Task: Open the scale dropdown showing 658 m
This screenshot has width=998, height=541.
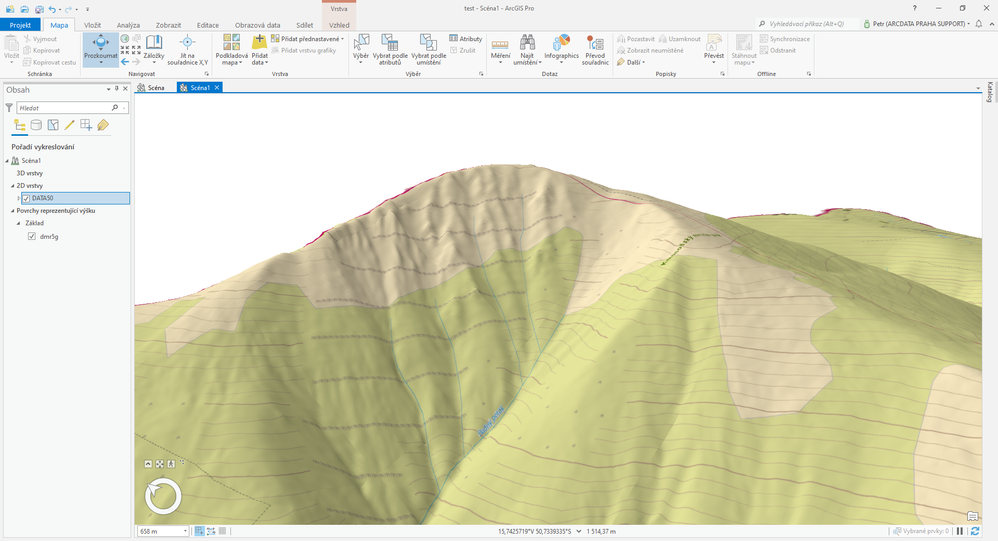Action: click(185, 531)
